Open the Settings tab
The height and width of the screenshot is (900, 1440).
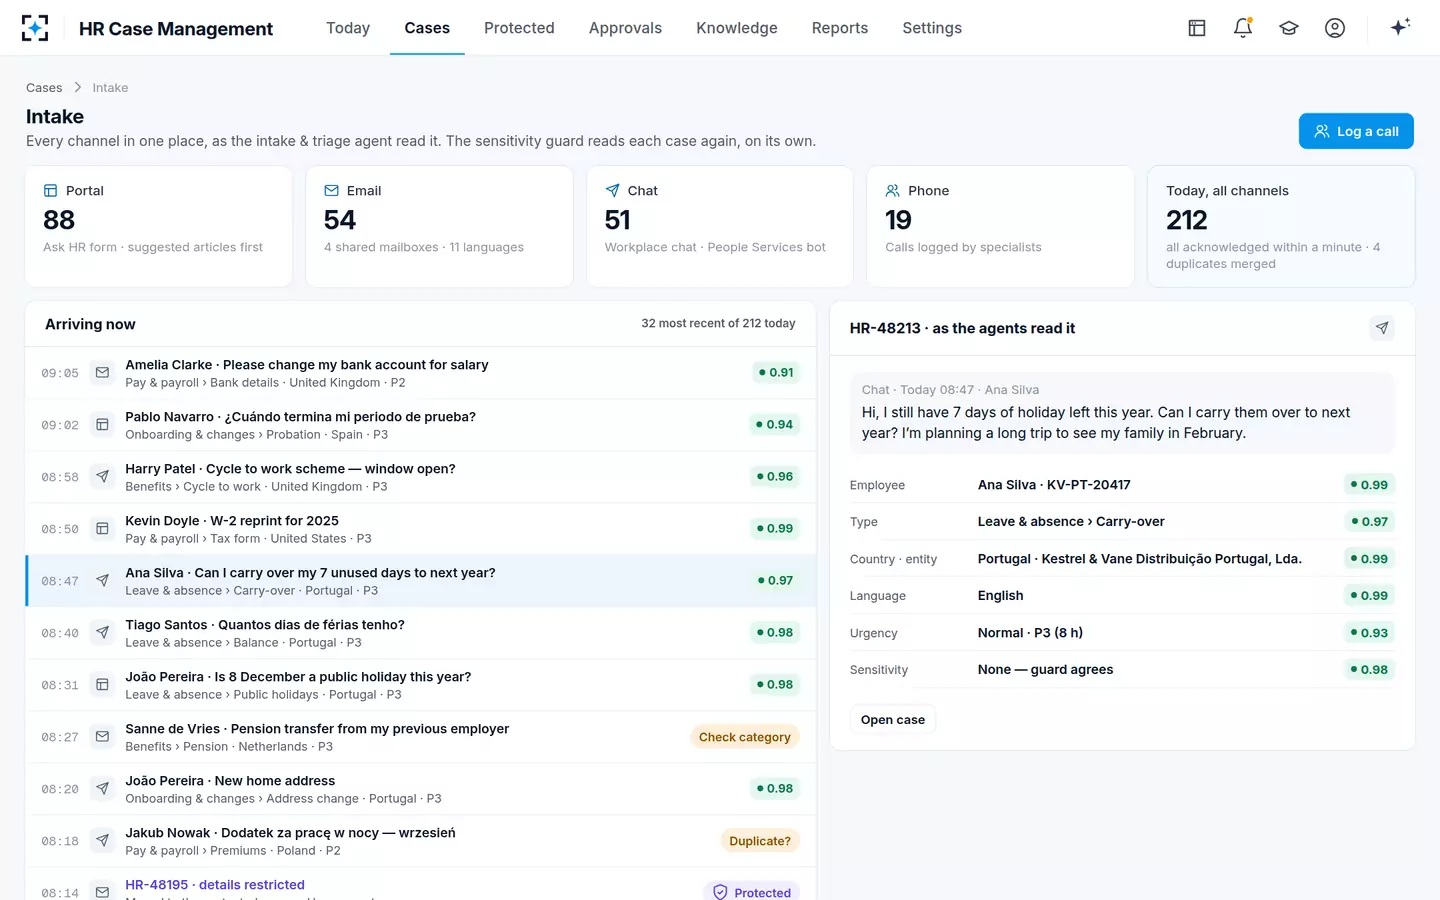(932, 28)
